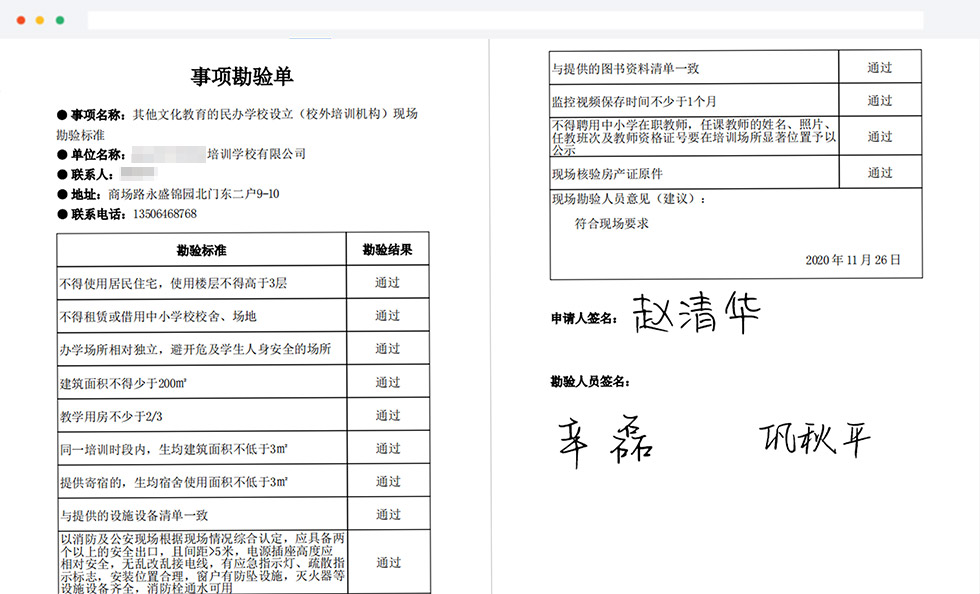Click 通过 in the 生均建筑面积 row
The height and width of the screenshot is (594, 980).
coord(388,448)
